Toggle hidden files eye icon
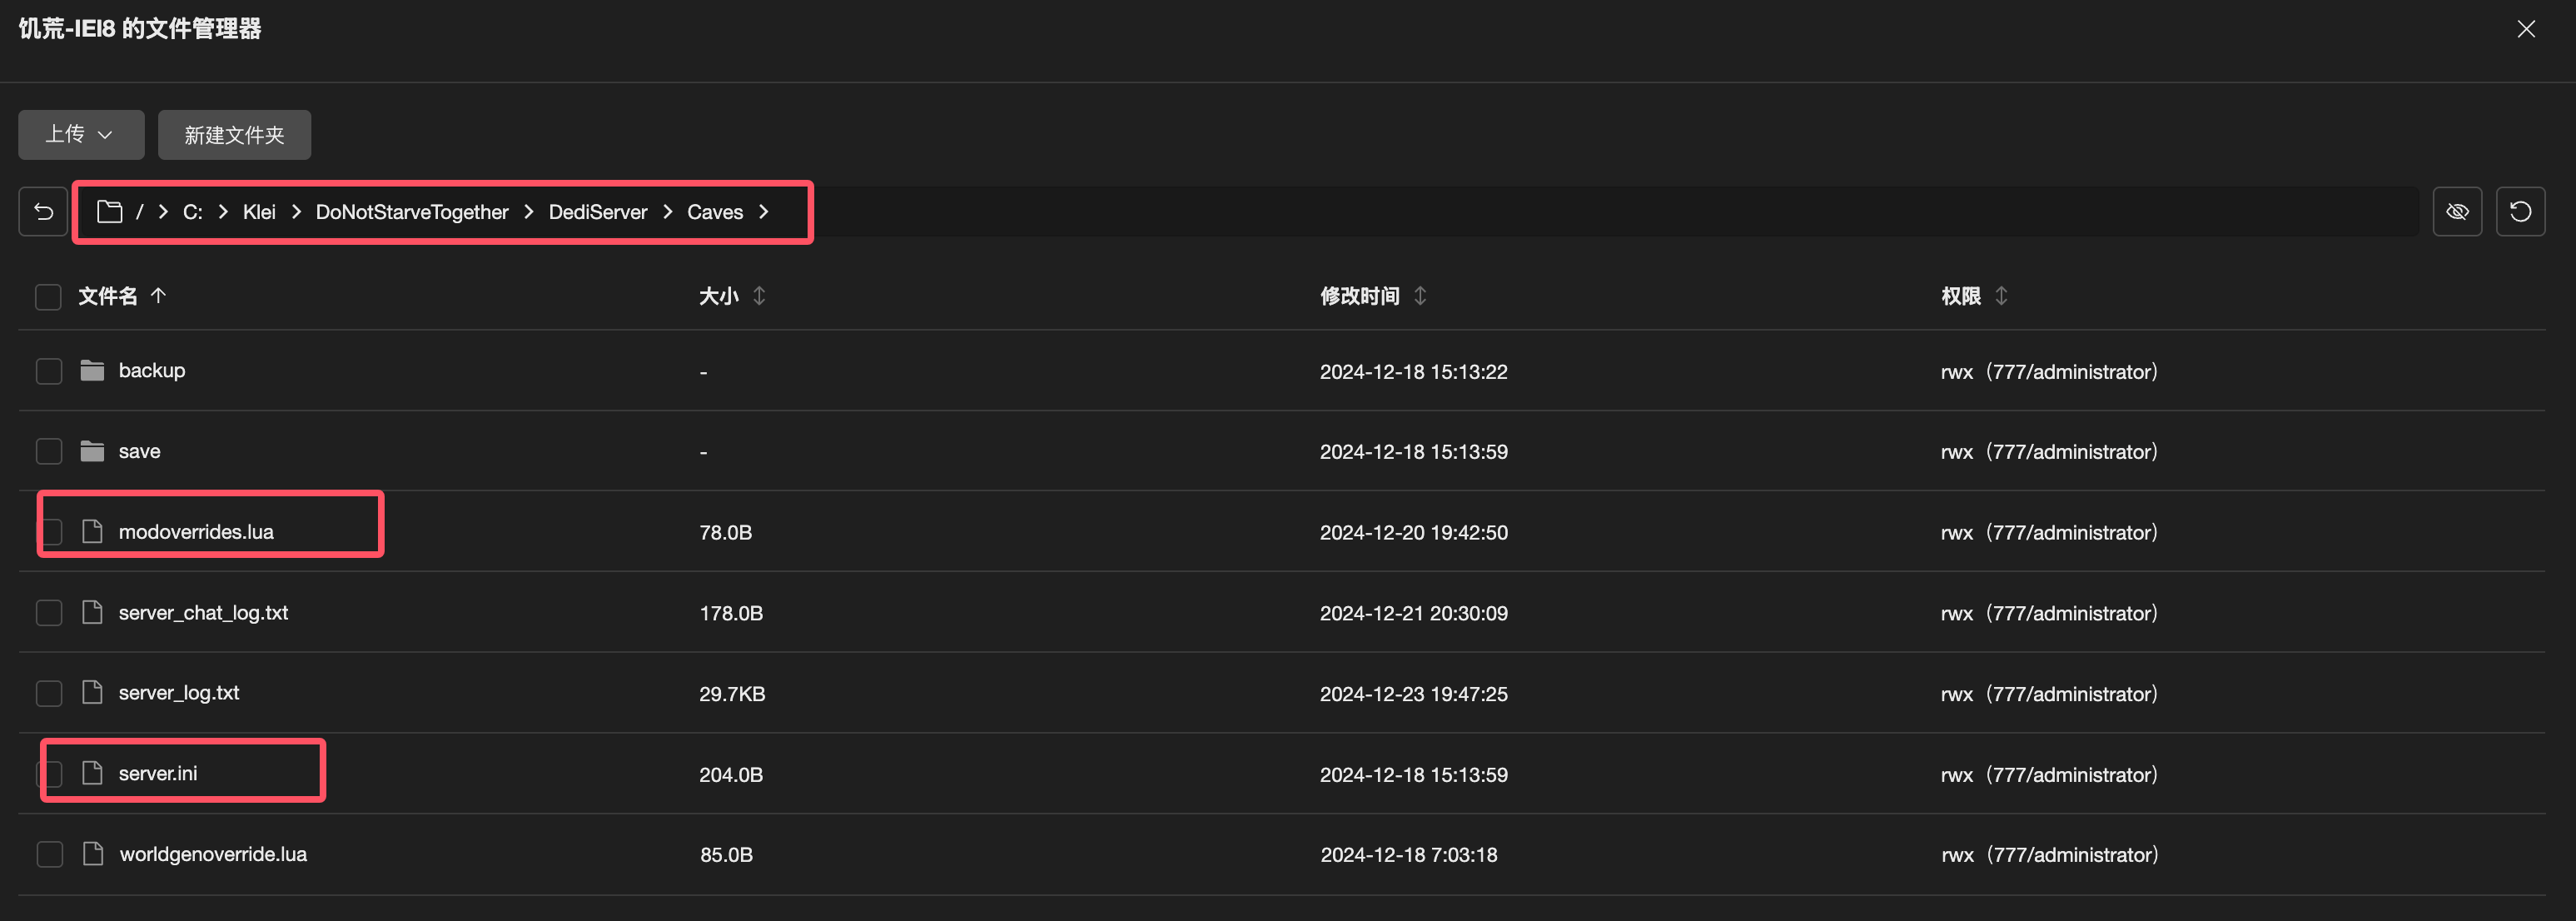 pos(2457,211)
